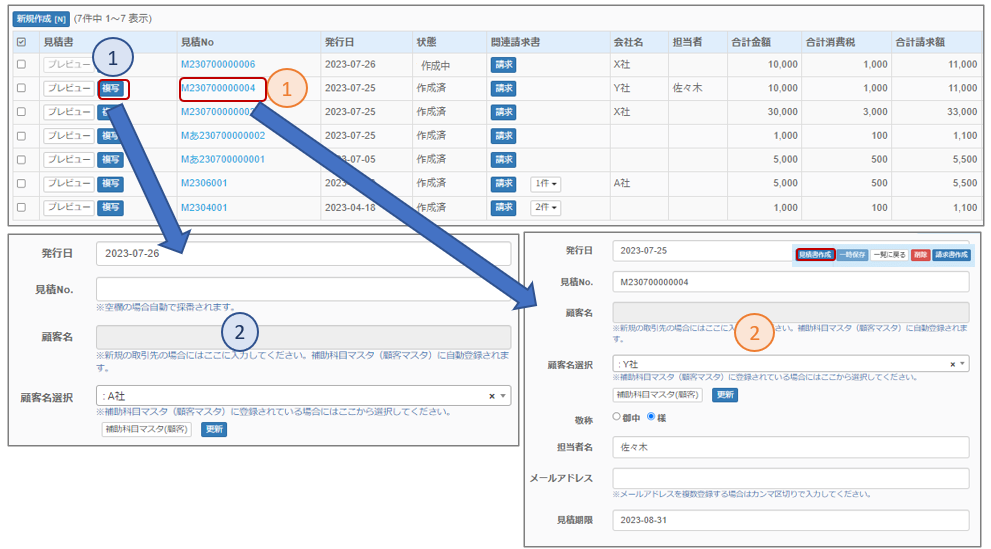Select the 御中 radio button
Screen dimensions: 991x549
coord(617,417)
